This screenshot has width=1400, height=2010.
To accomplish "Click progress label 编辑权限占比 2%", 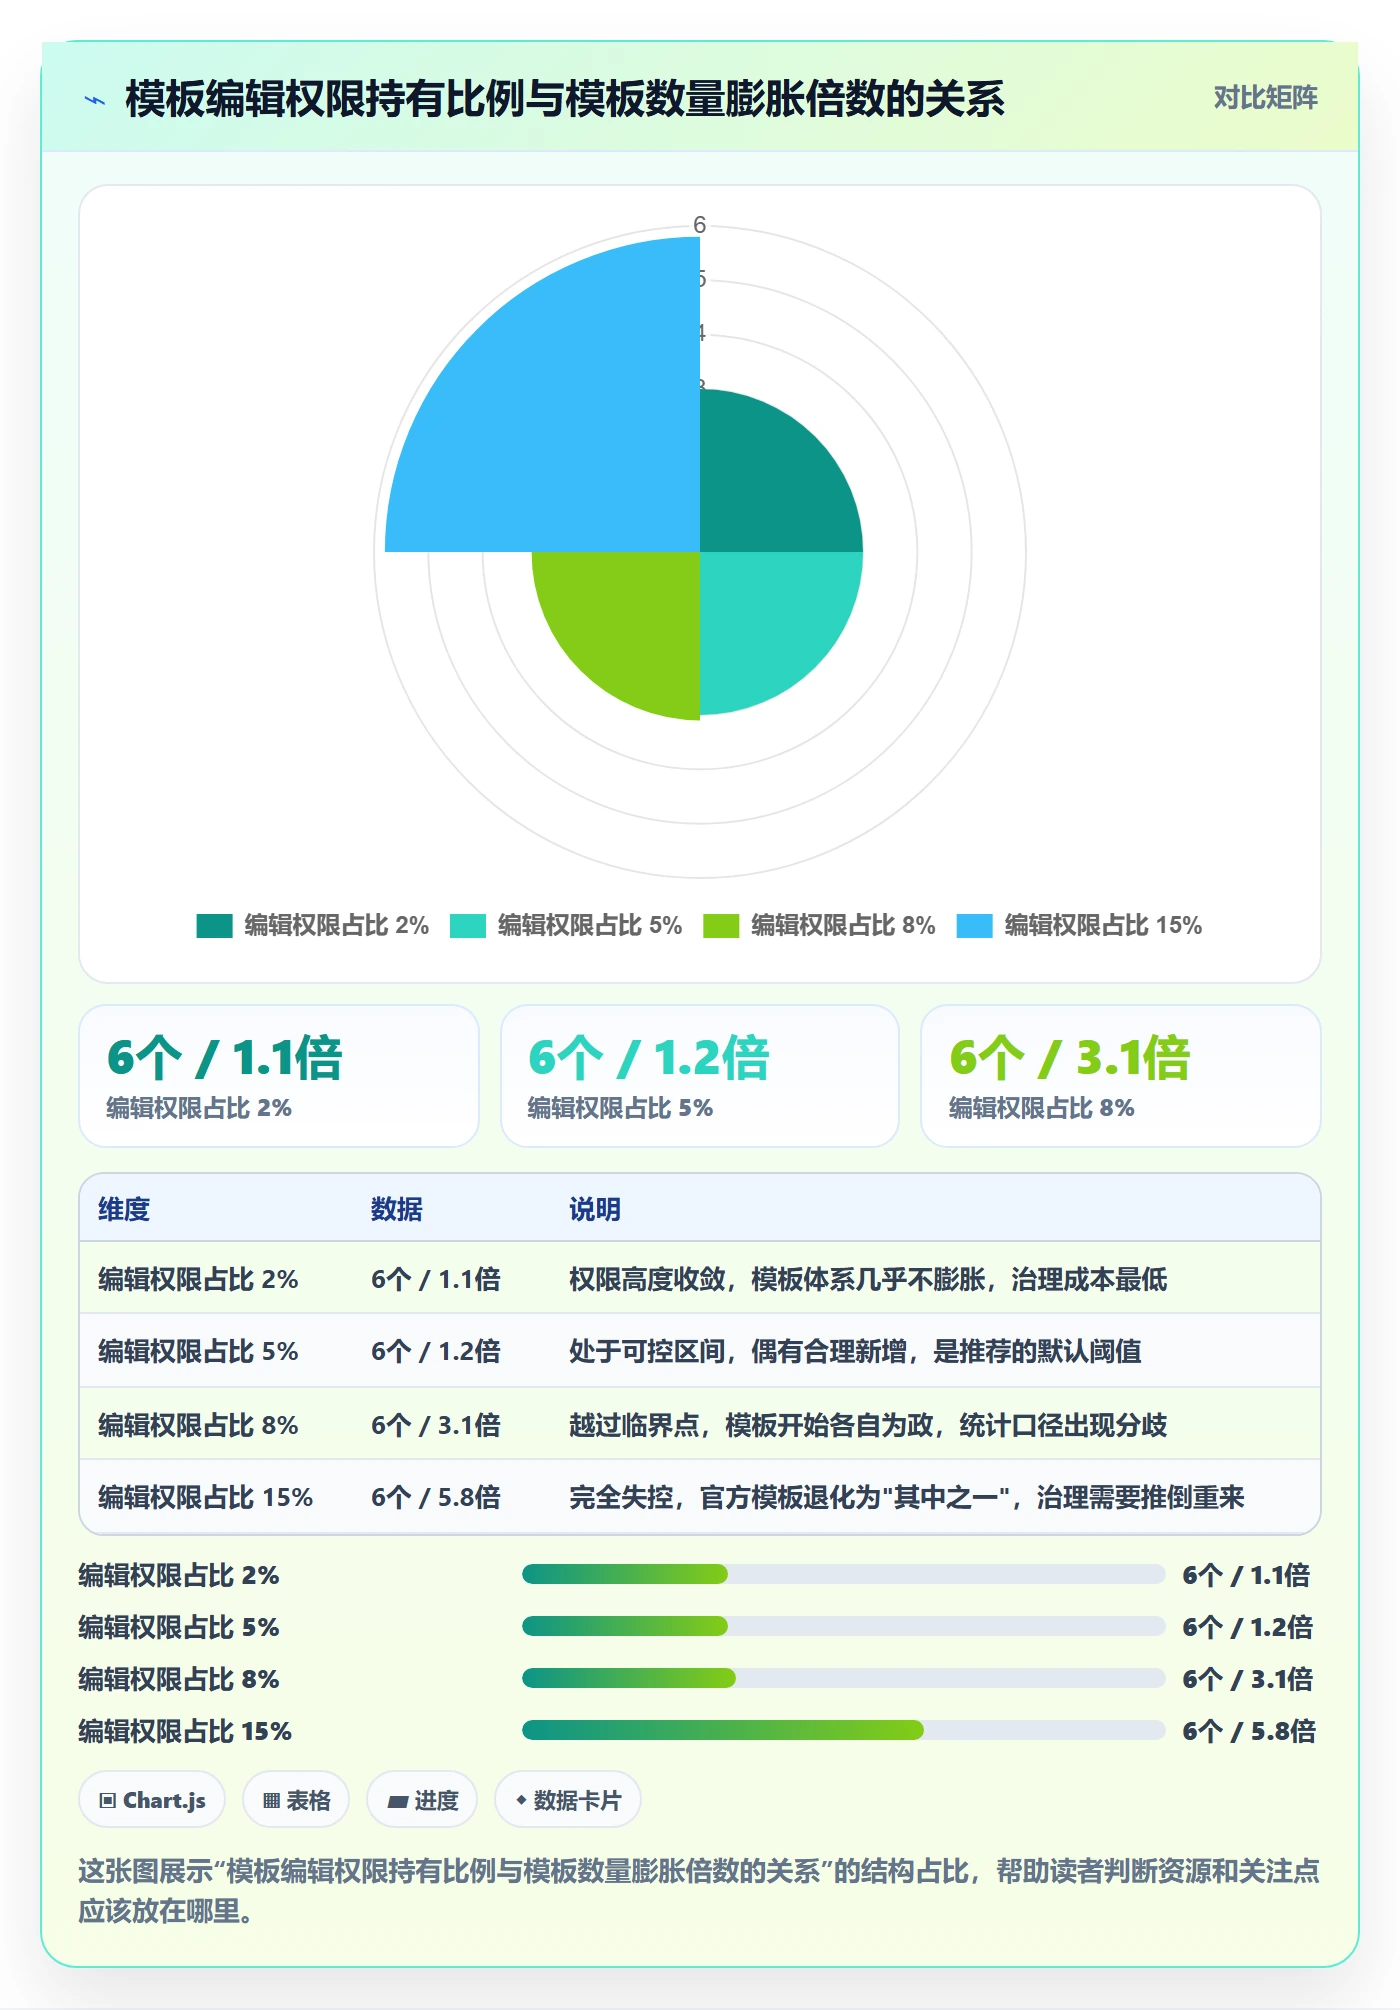I will pyautogui.click(x=179, y=1575).
